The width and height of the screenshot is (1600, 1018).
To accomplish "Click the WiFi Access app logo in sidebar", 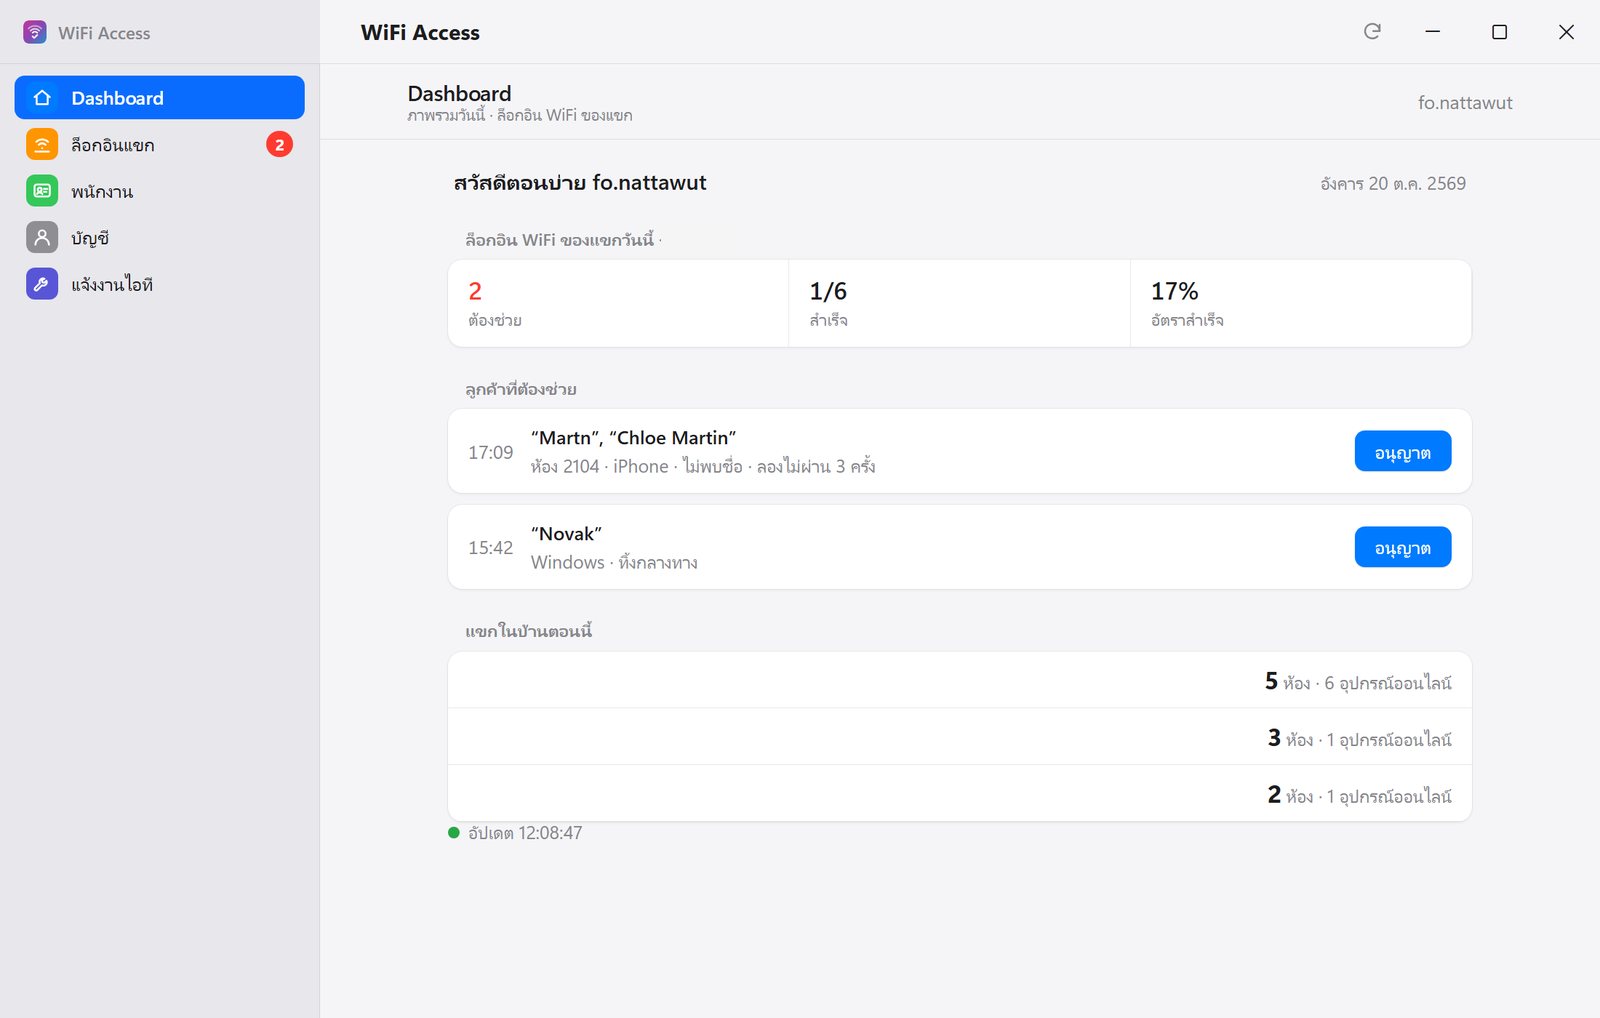I will coord(35,32).
